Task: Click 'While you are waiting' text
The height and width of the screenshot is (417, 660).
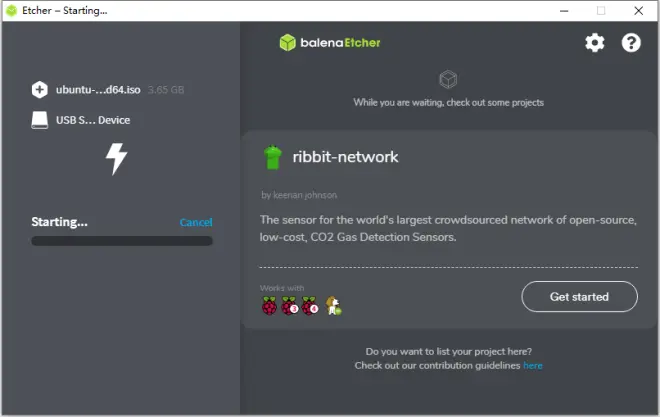Action: tap(448, 103)
